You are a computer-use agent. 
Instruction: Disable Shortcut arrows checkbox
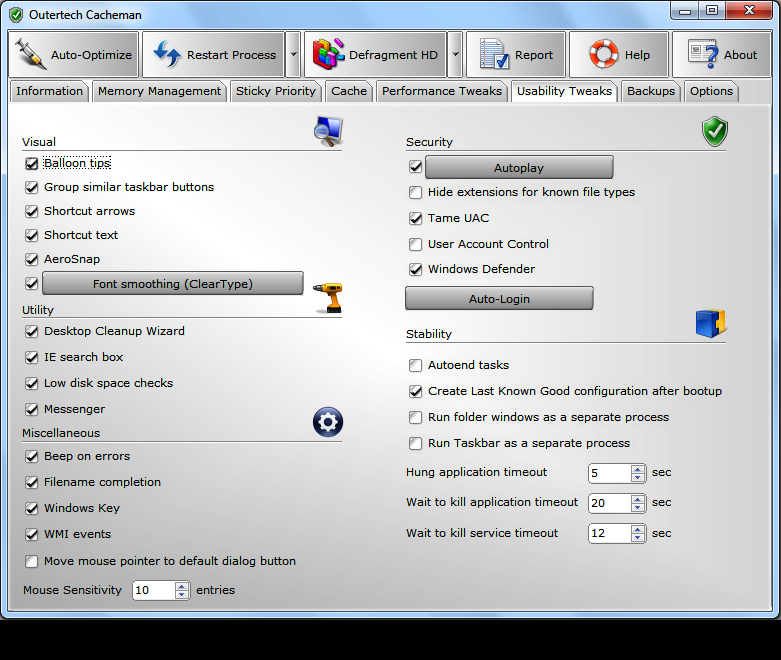(31, 211)
